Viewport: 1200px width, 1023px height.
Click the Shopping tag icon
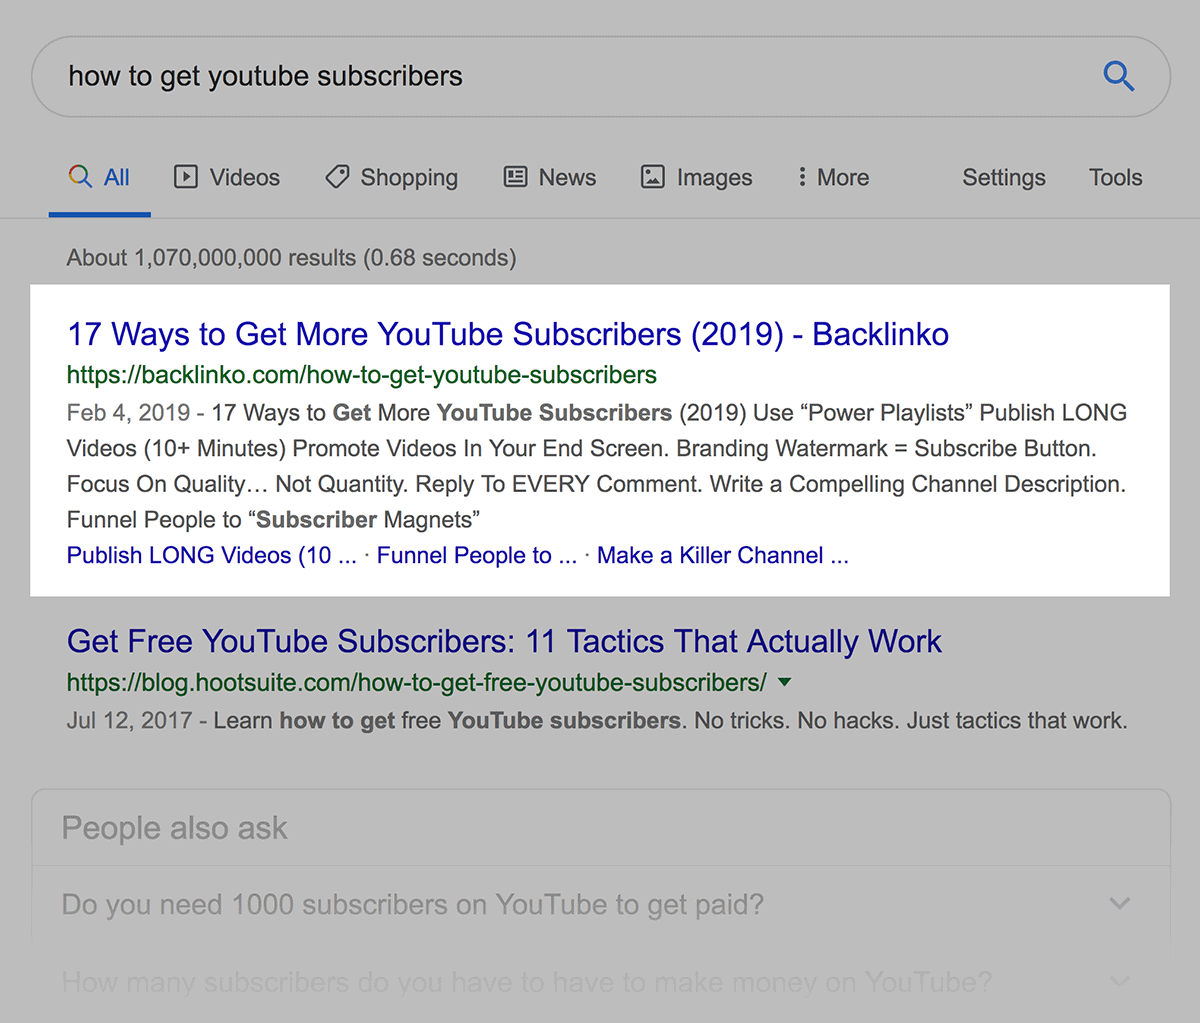point(337,177)
